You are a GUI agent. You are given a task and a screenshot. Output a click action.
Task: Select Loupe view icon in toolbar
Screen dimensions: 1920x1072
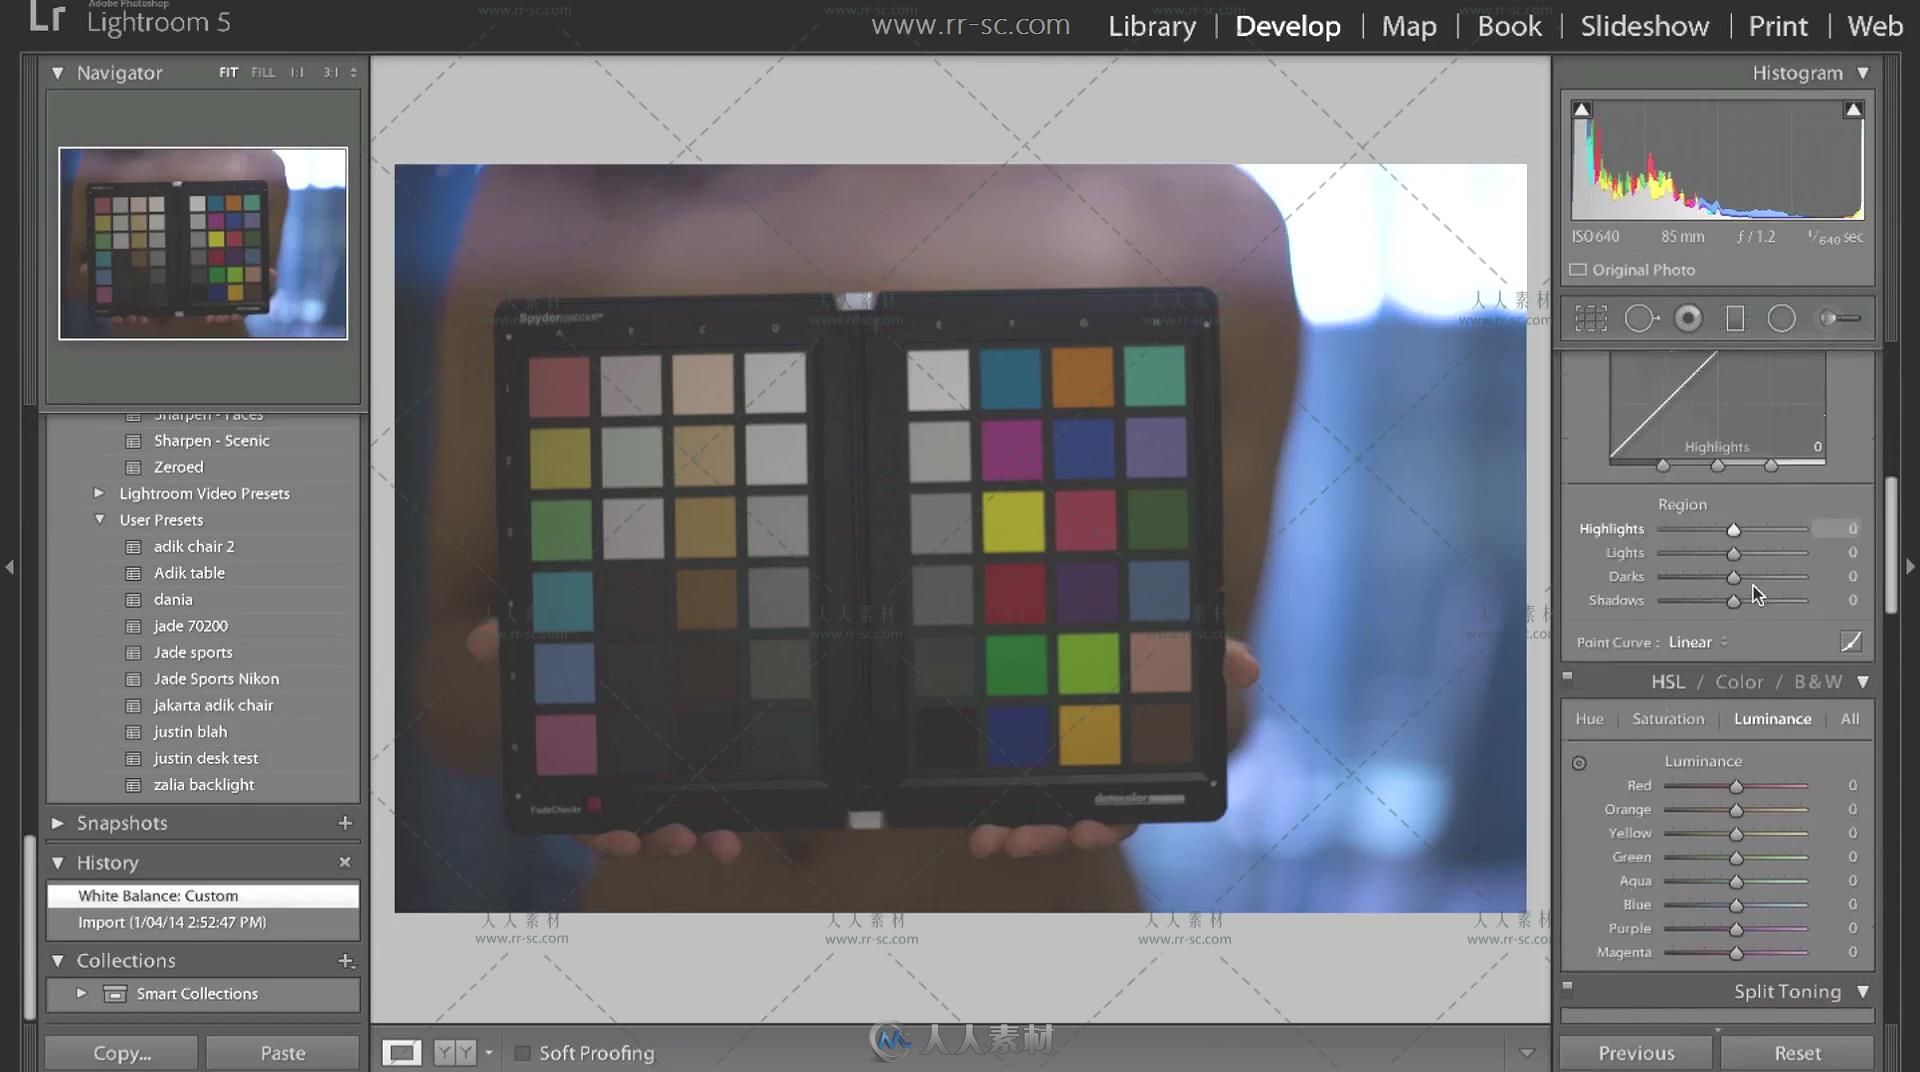[x=402, y=1052]
